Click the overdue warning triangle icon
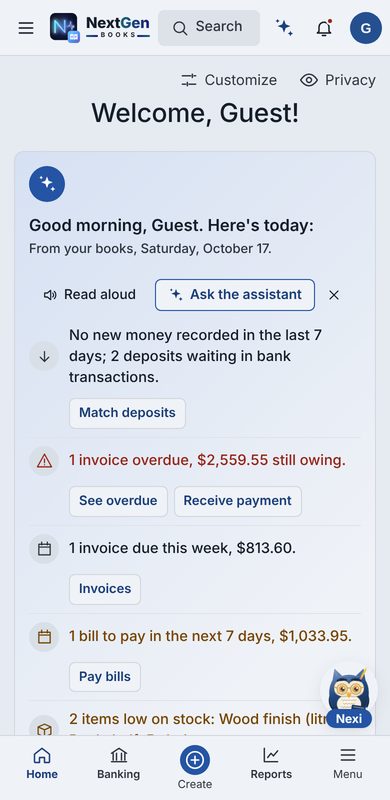390x800 pixels. [44, 461]
